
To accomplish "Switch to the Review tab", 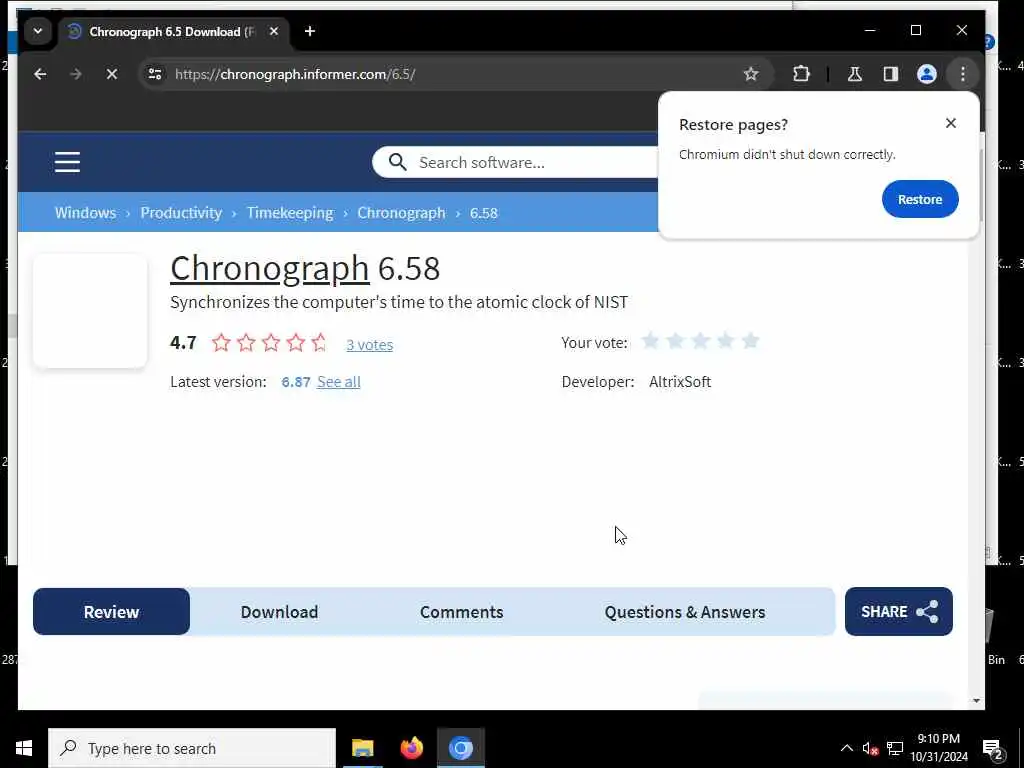I will coord(111,612).
